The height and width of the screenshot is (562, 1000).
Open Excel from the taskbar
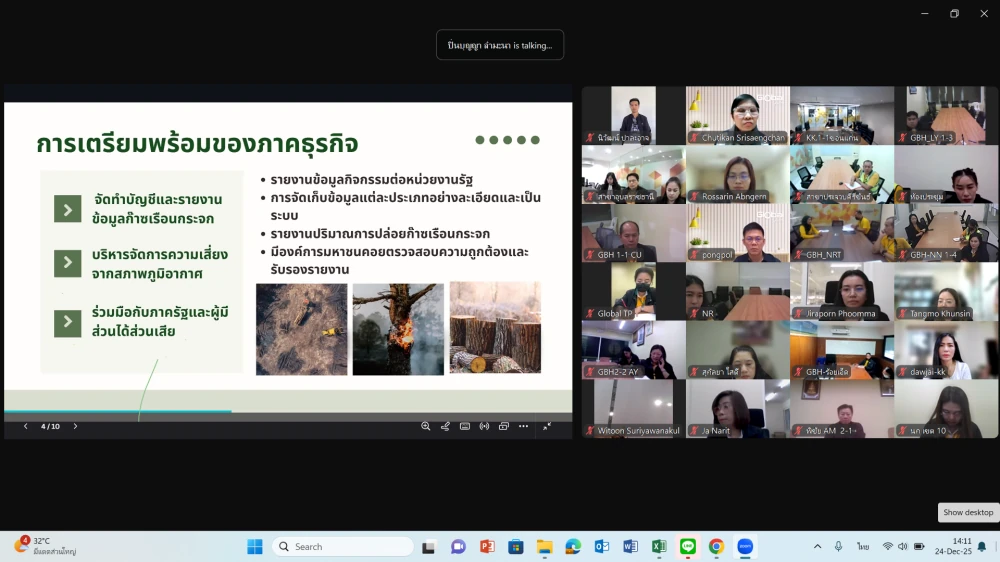tap(659, 547)
